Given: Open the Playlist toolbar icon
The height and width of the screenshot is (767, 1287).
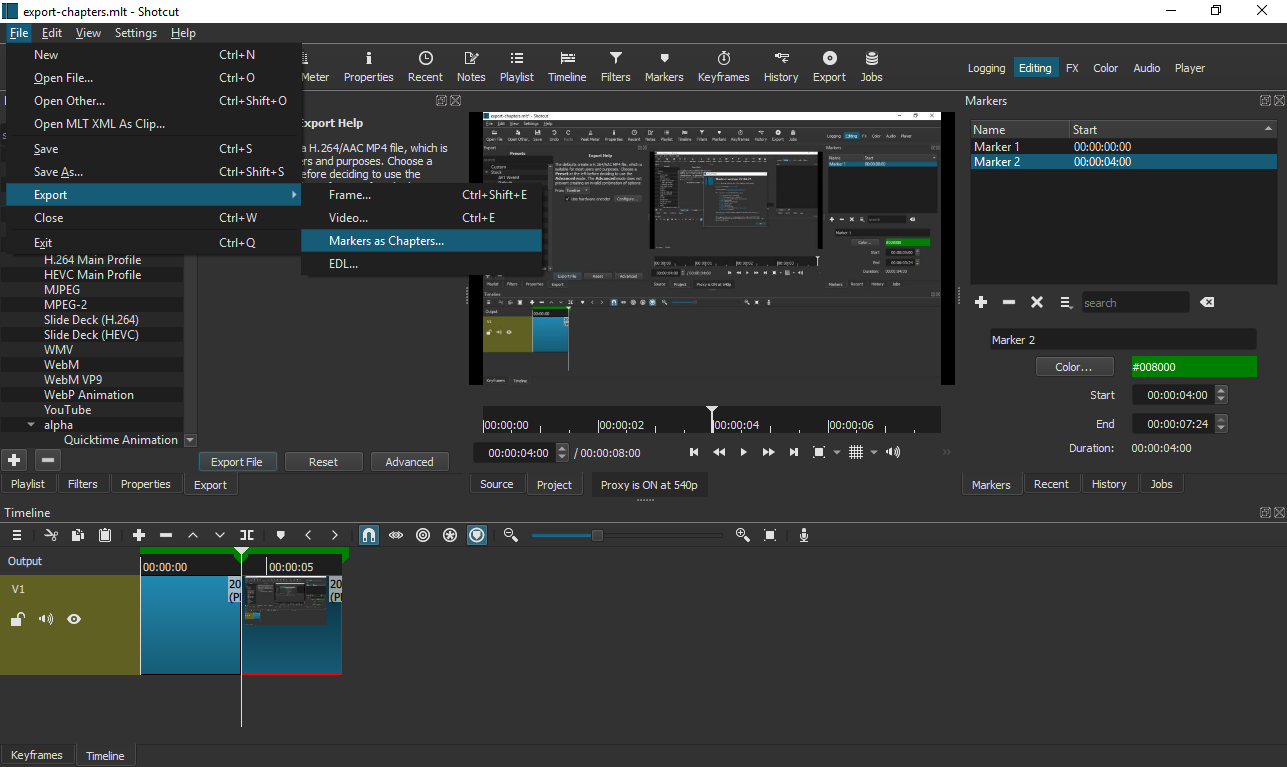Looking at the screenshot, I should coord(517,66).
